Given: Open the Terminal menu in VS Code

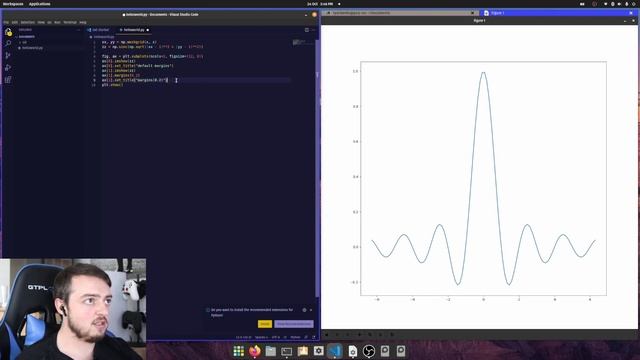Looking at the screenshot, I should 70,22.
